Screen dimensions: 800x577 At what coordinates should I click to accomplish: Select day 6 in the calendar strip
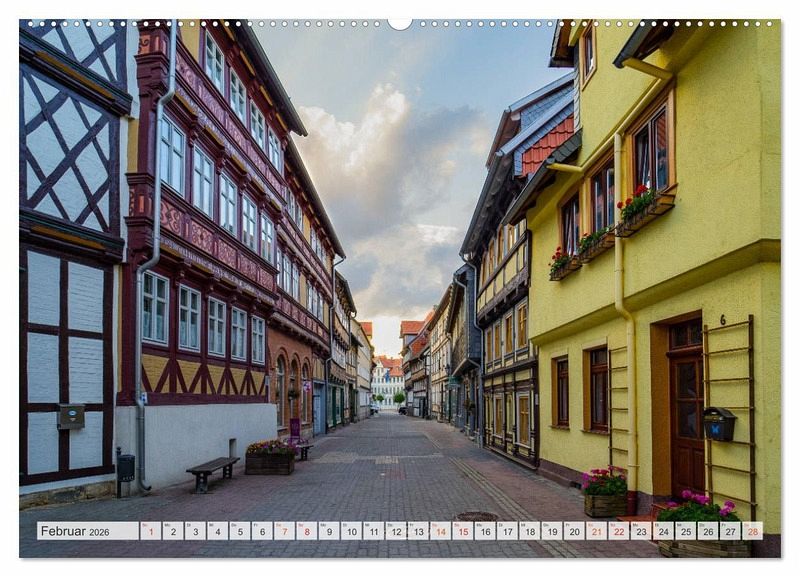click(x=262, y=531)
